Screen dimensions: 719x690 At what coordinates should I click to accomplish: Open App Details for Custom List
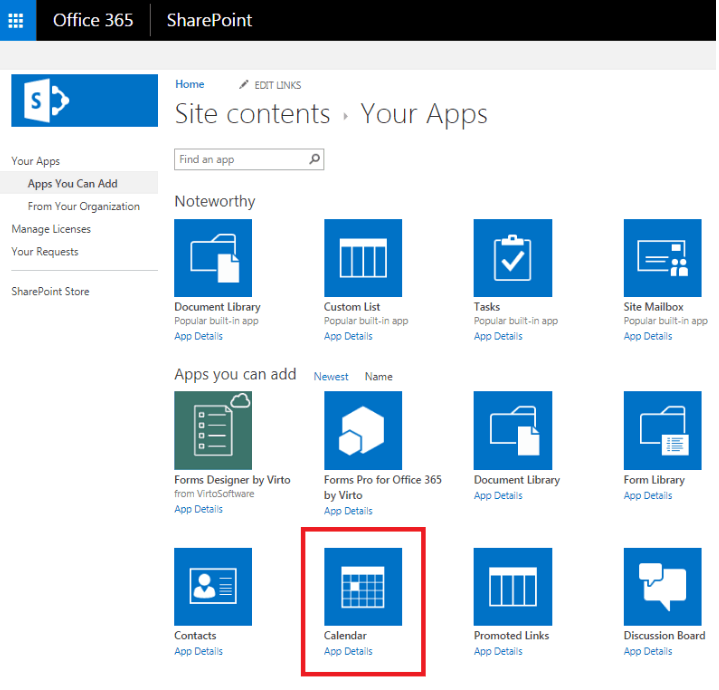coord(348,336)
